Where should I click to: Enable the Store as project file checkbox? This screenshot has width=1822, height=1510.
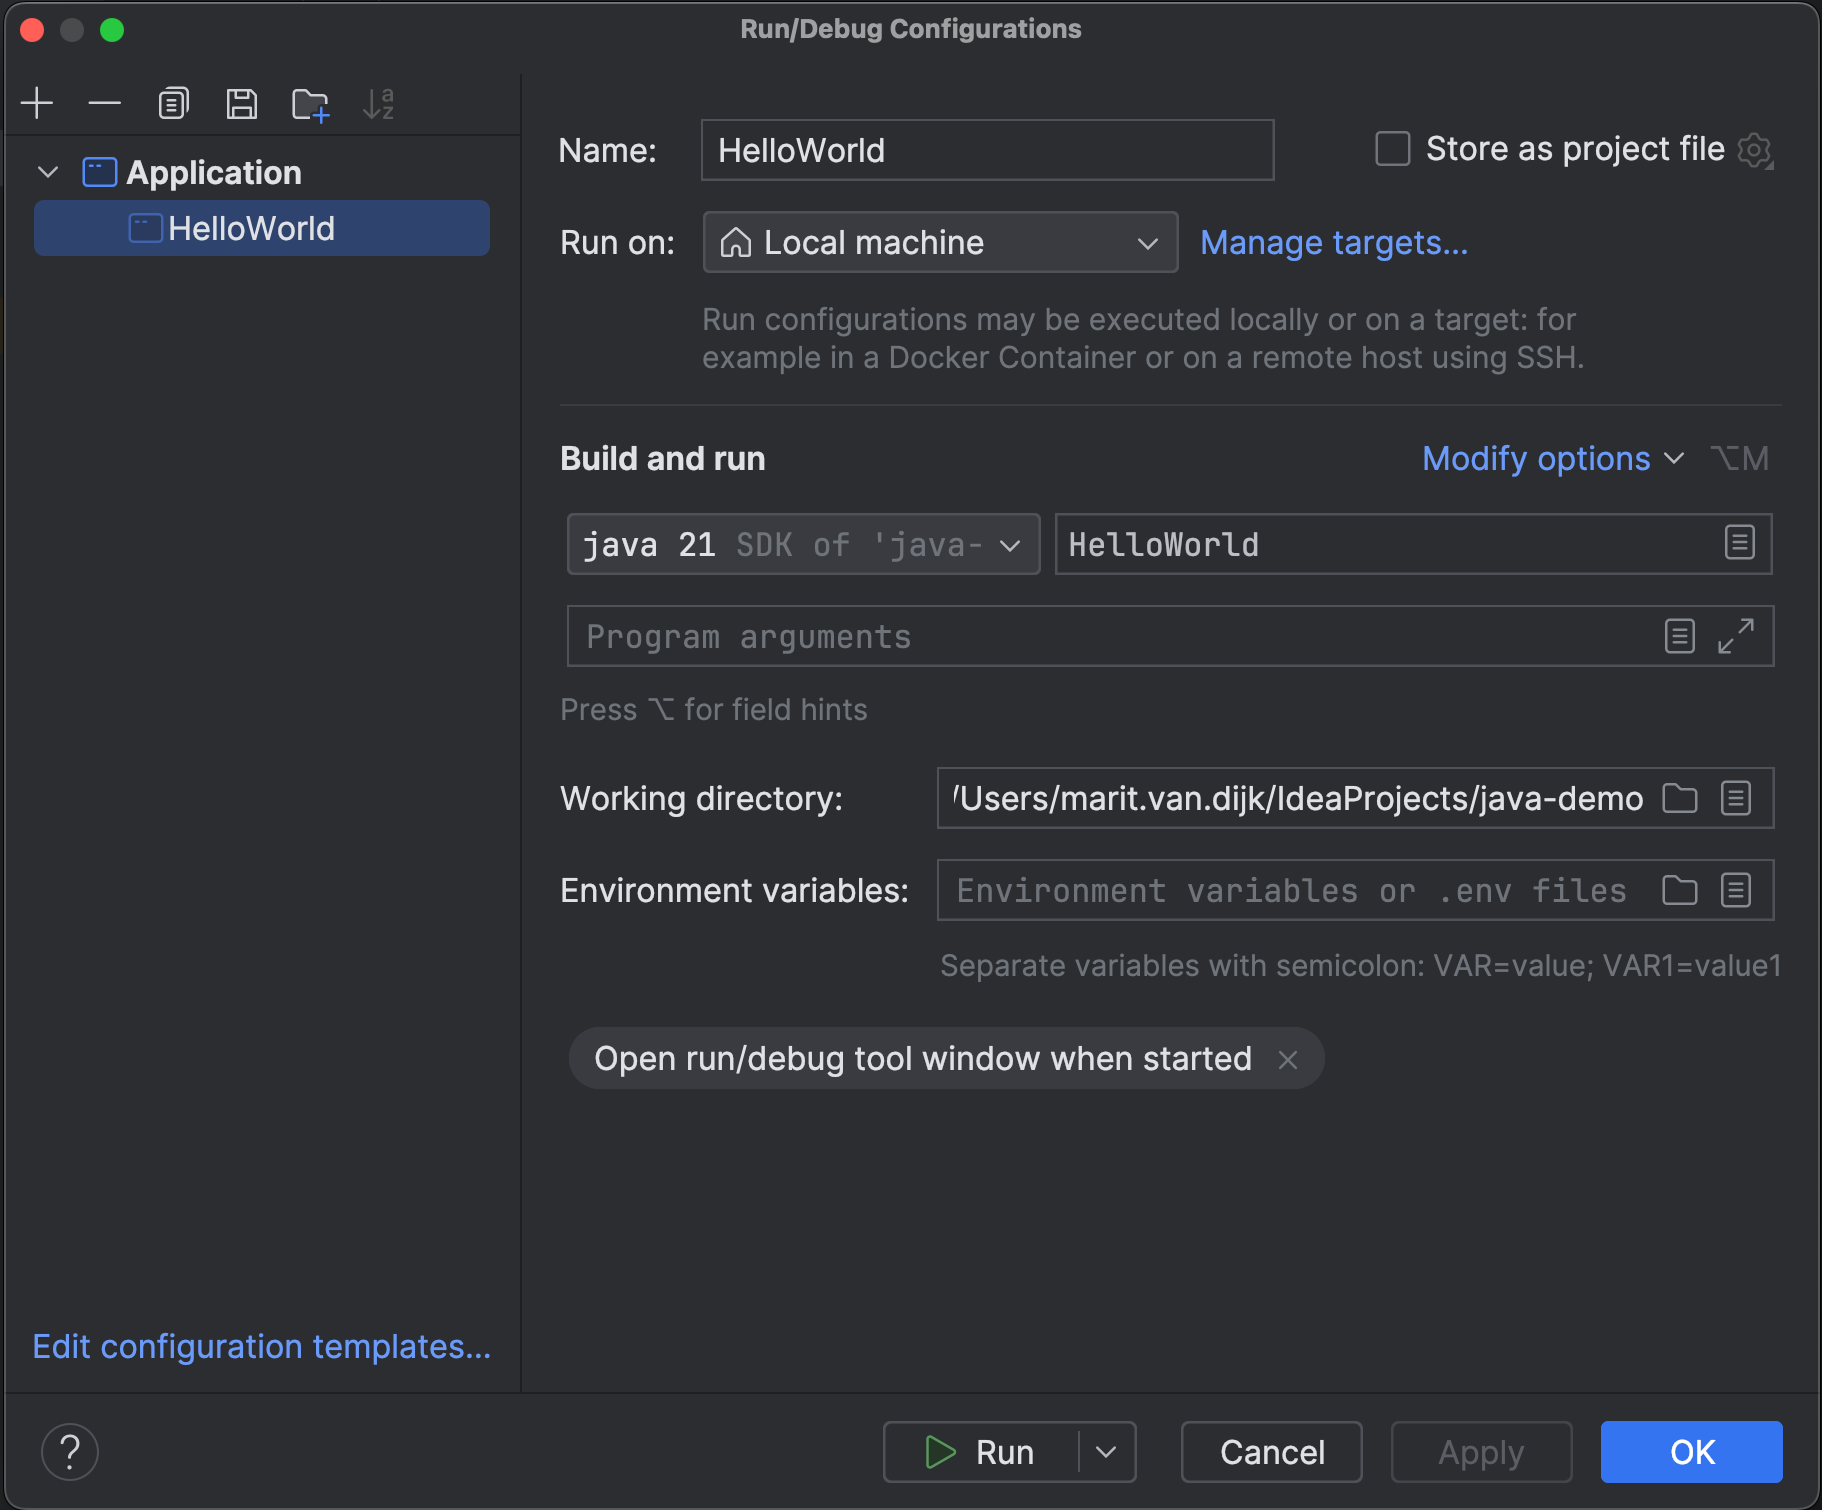(x=1391, y=149)
